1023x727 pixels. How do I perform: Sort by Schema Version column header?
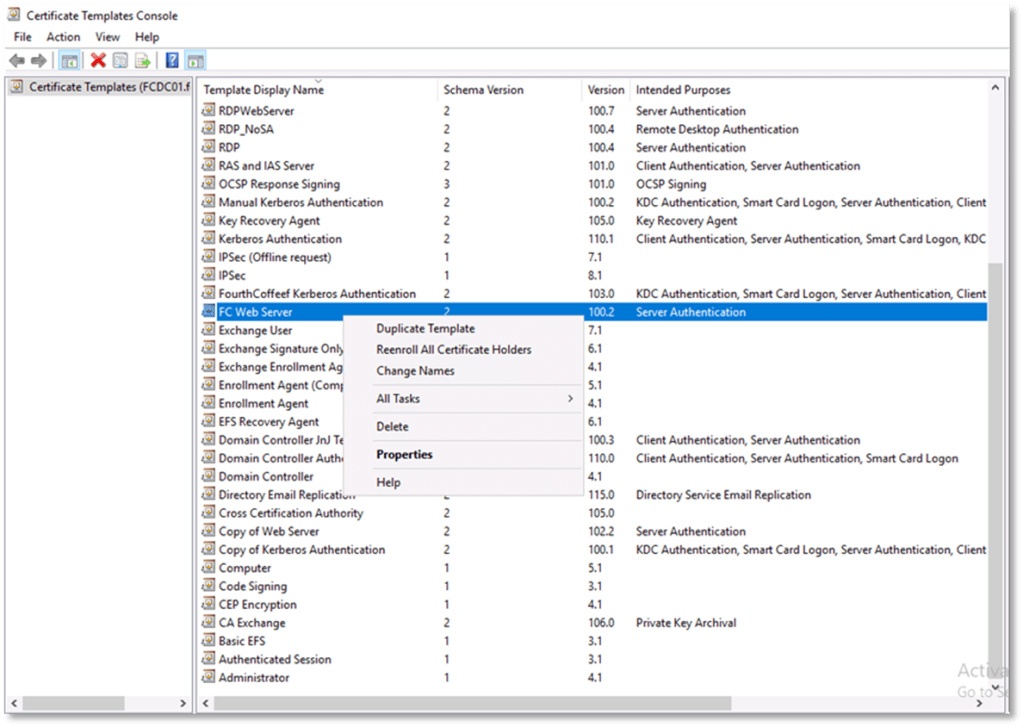pos(484,90)
